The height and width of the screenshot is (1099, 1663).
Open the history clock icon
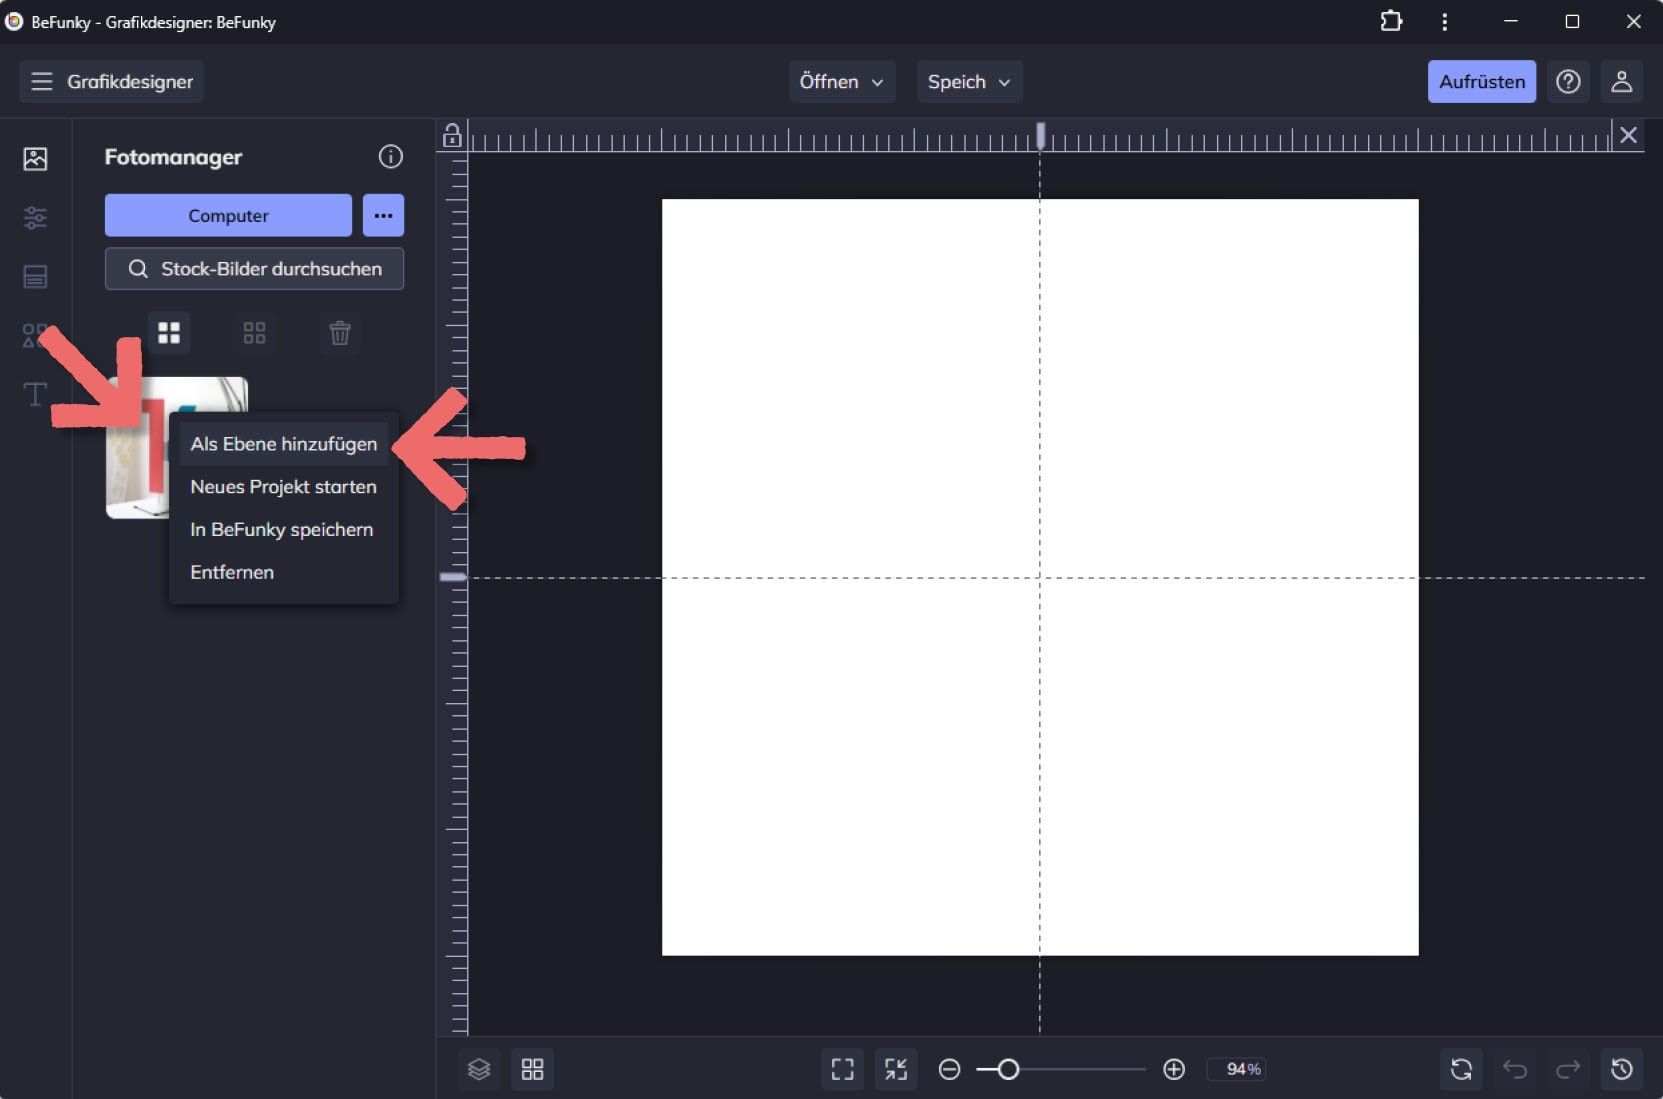click(1622, 1069)
